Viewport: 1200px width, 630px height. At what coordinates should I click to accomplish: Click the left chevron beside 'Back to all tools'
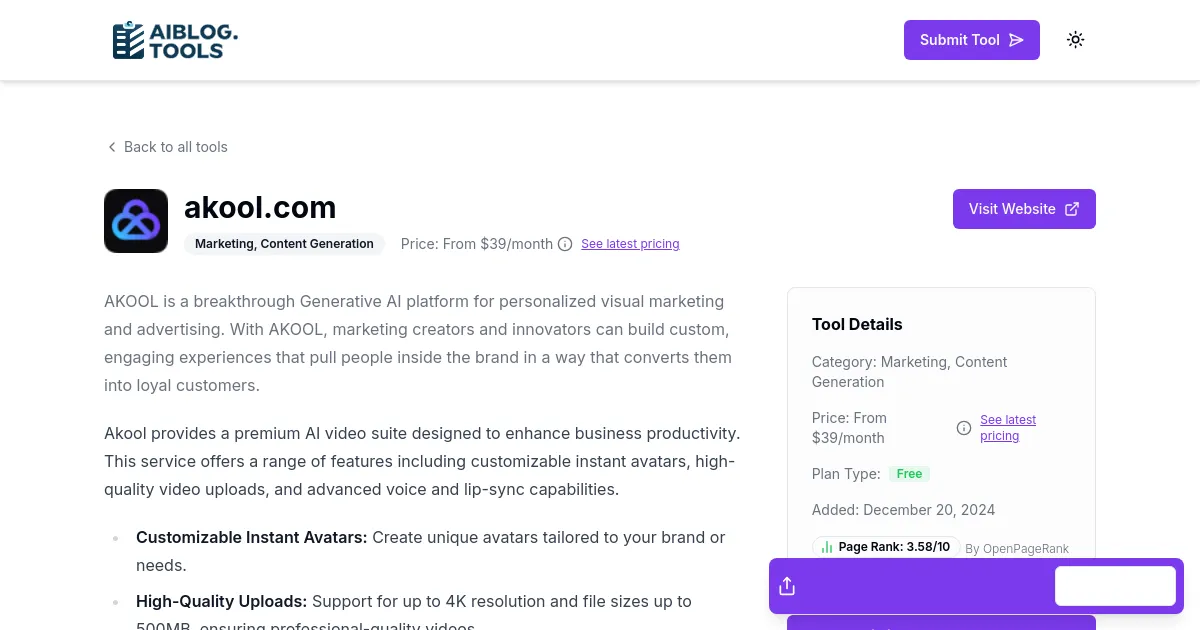[x=111, y=147]
